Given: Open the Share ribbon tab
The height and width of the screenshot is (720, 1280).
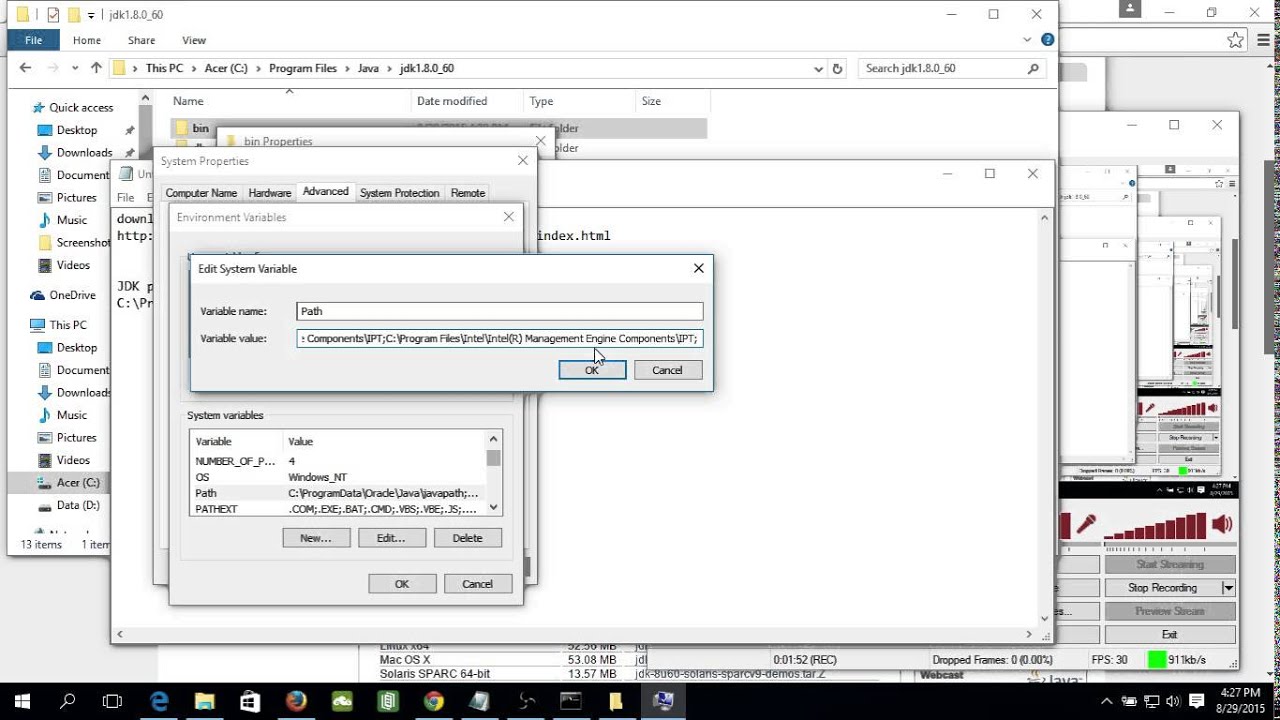Looking at the screenshot, I should click(x=141, y=40).
